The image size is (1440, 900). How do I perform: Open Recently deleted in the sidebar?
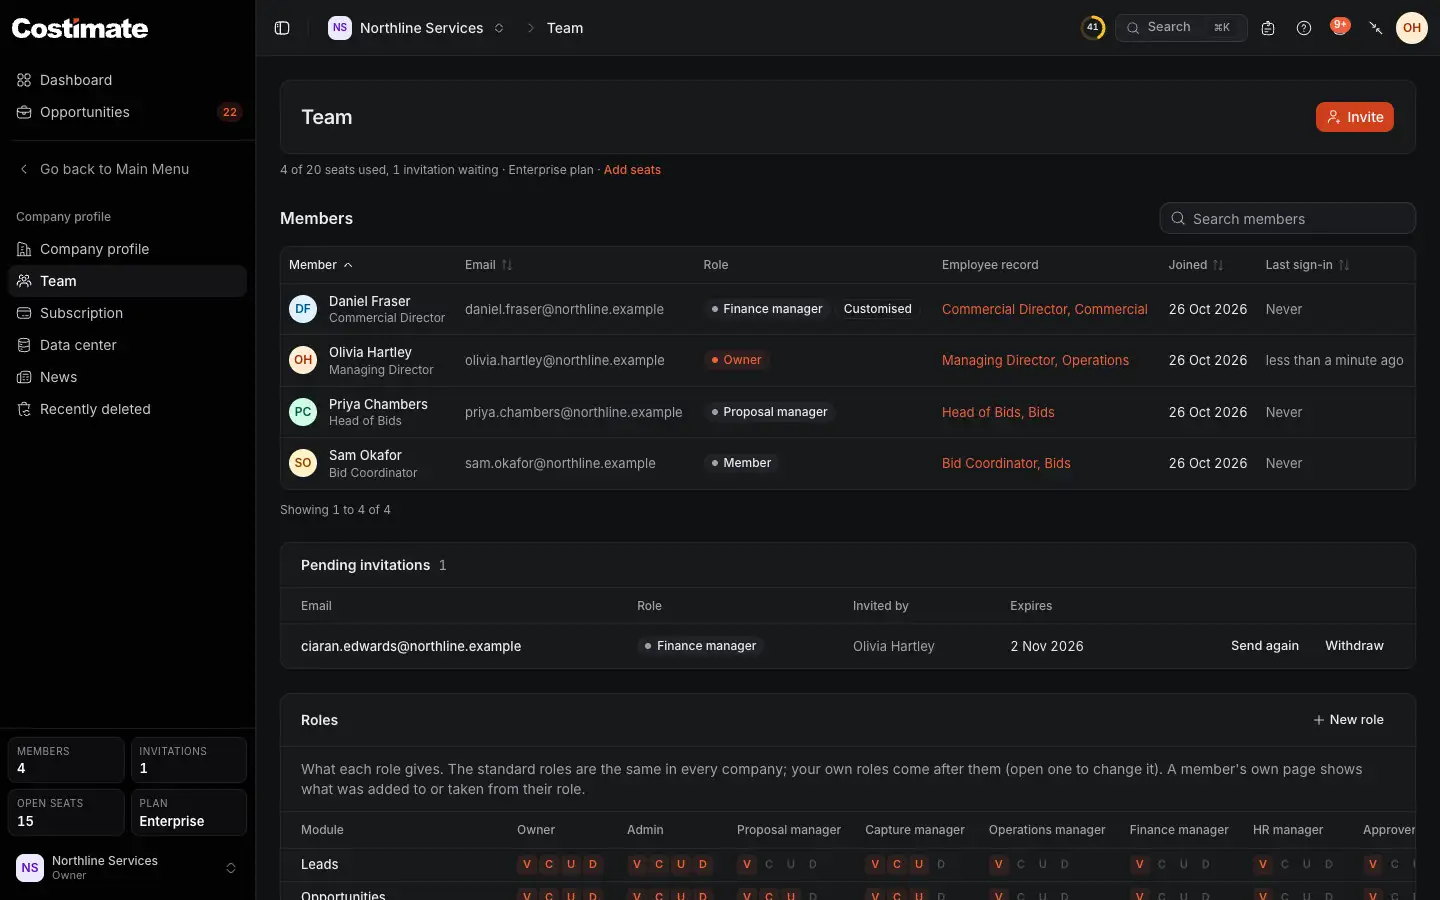[128, 409]
